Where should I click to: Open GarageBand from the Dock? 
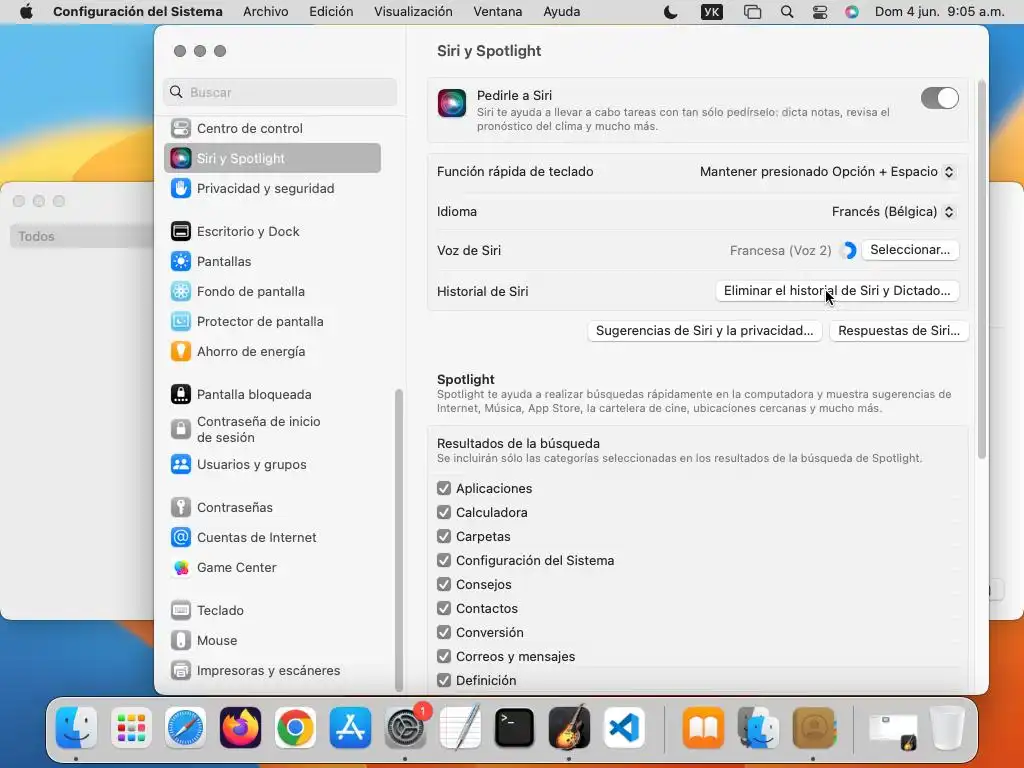pos(569,728)
